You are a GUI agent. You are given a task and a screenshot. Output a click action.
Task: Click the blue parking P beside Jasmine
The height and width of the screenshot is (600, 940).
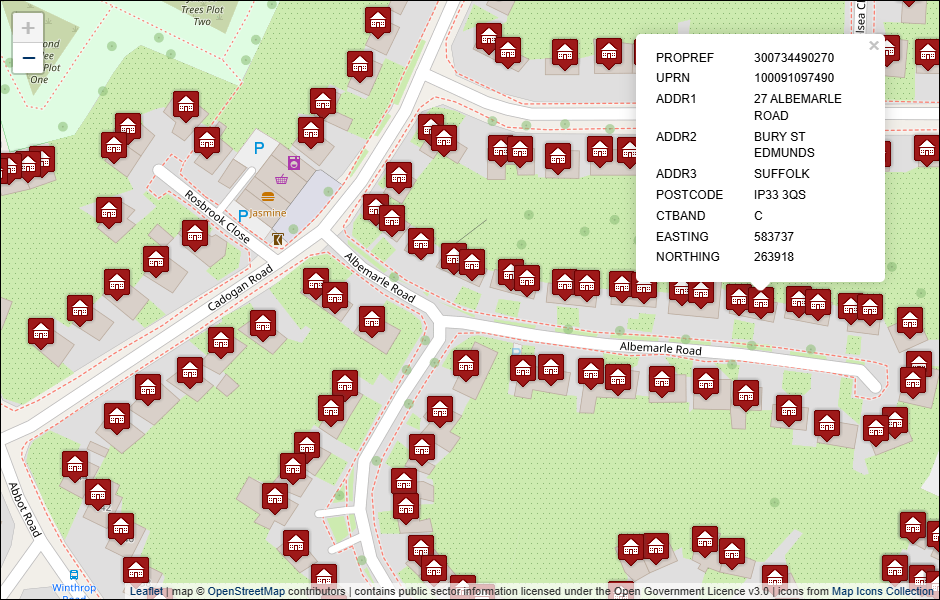click(x=243, y=215)
